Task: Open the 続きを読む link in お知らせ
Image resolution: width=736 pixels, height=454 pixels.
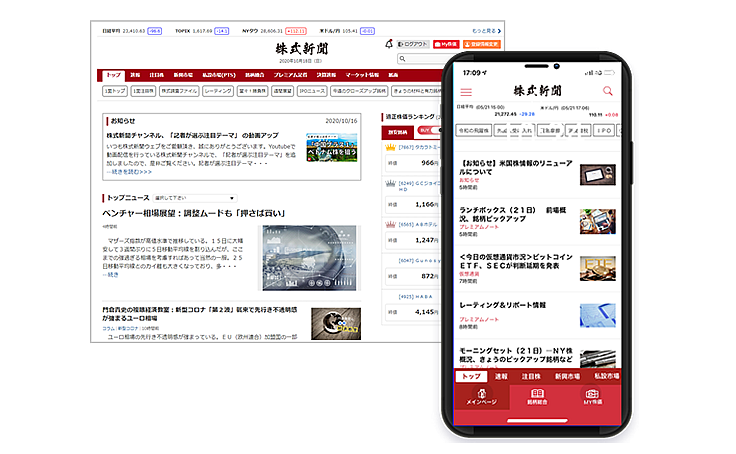Action: click(130, 171)
